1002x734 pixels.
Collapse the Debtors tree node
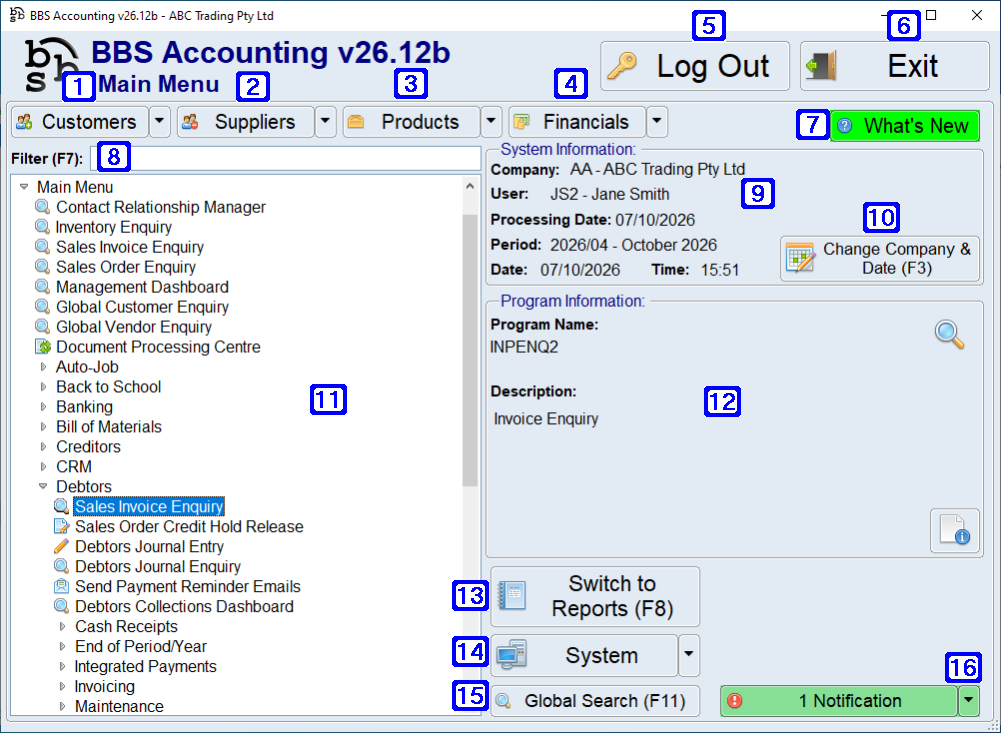(43, 487)
